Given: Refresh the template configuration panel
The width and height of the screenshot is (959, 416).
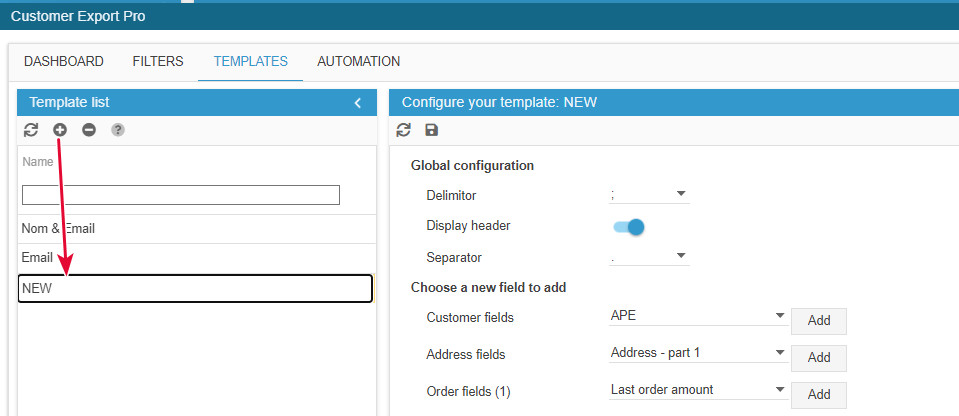Looking at the screenshot, I should (x=404, y=130).
